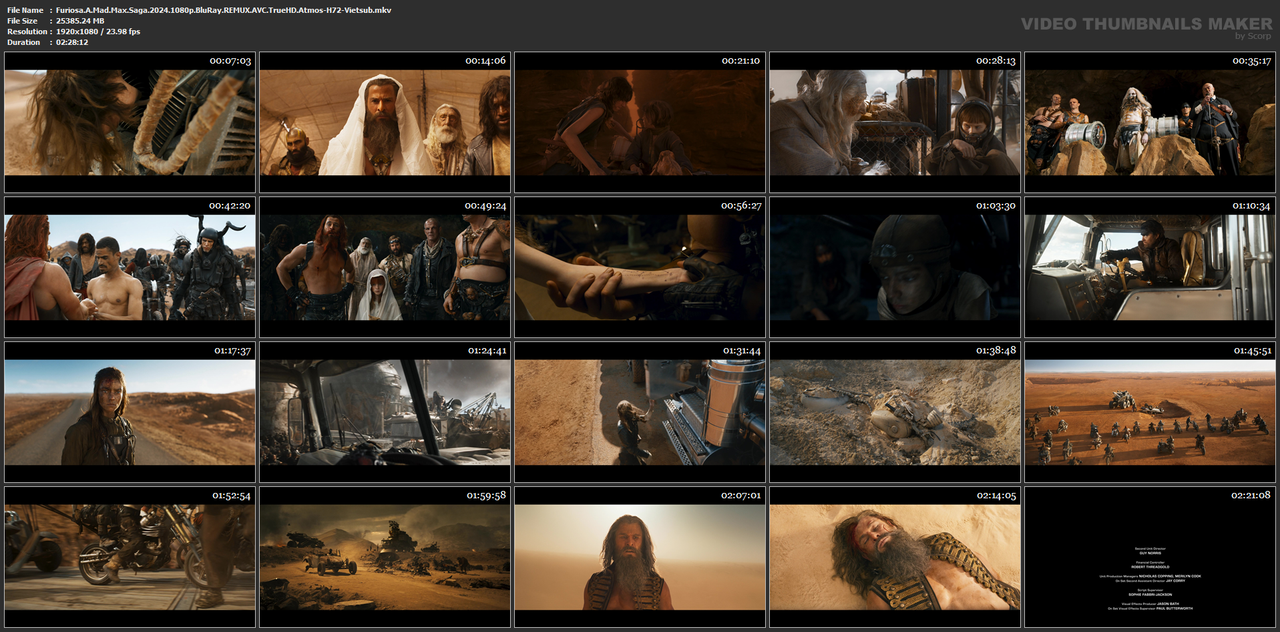Open the frame at 00:49:24
This screenshot has height=632, width=1280.
click(385, 267)
